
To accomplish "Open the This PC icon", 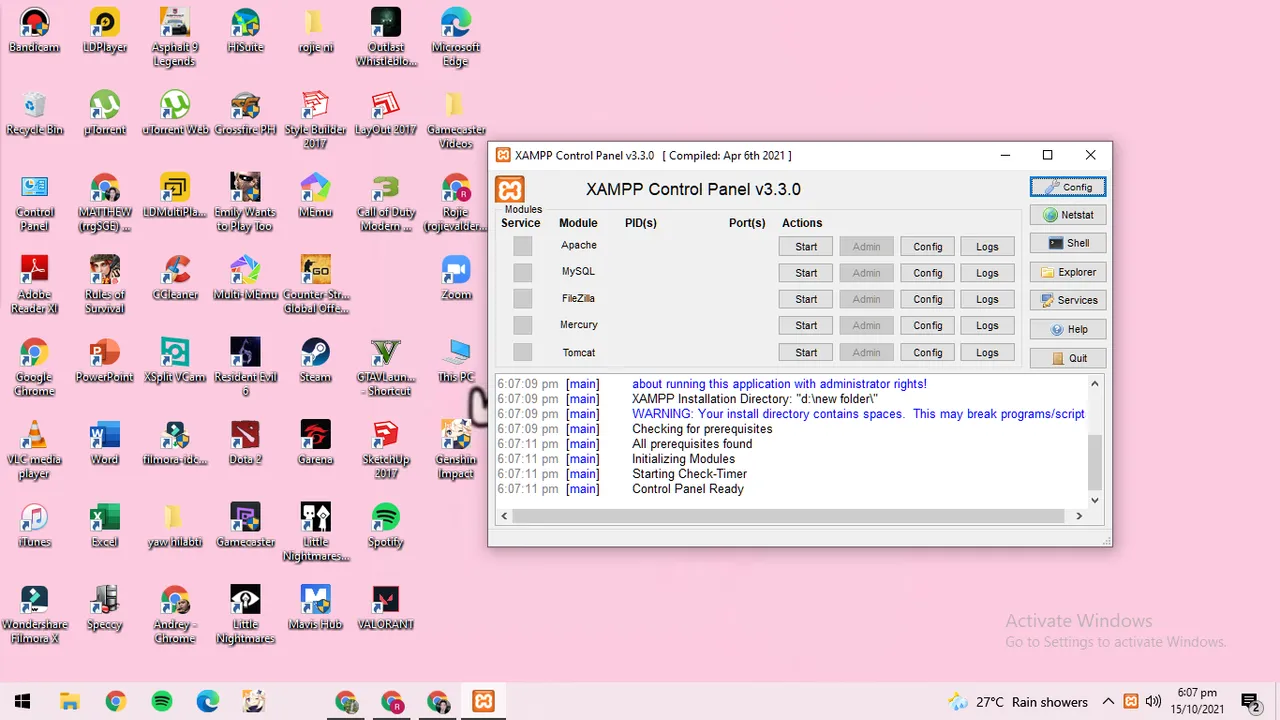I will coord(456,360).
